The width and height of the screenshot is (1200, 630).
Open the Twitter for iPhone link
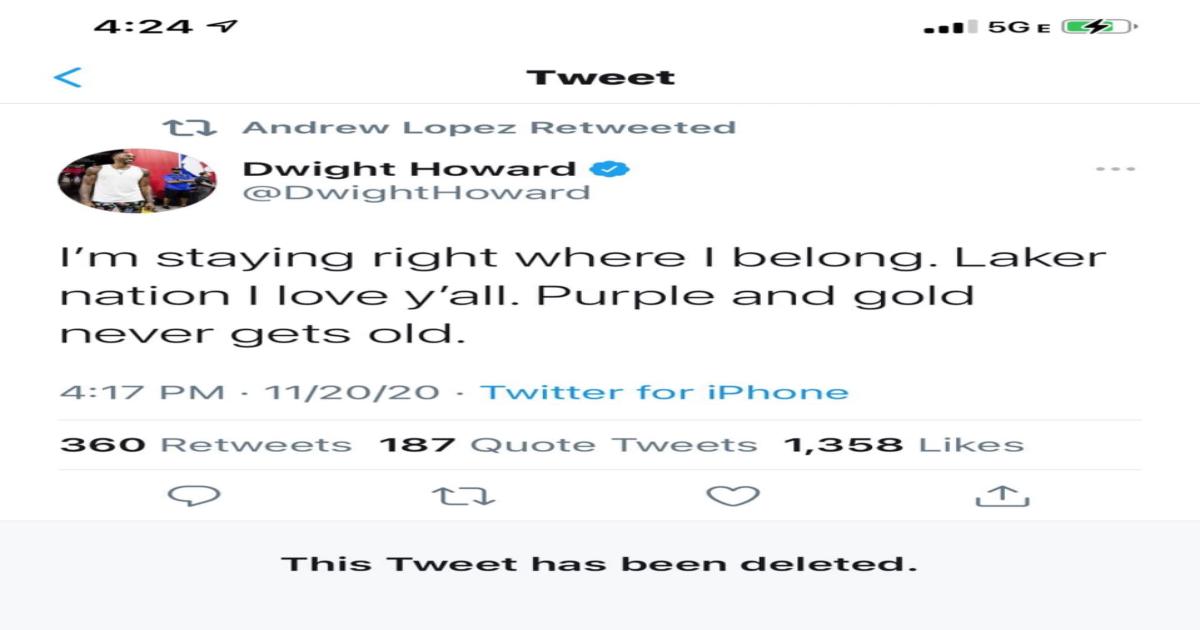coord(664,392)
